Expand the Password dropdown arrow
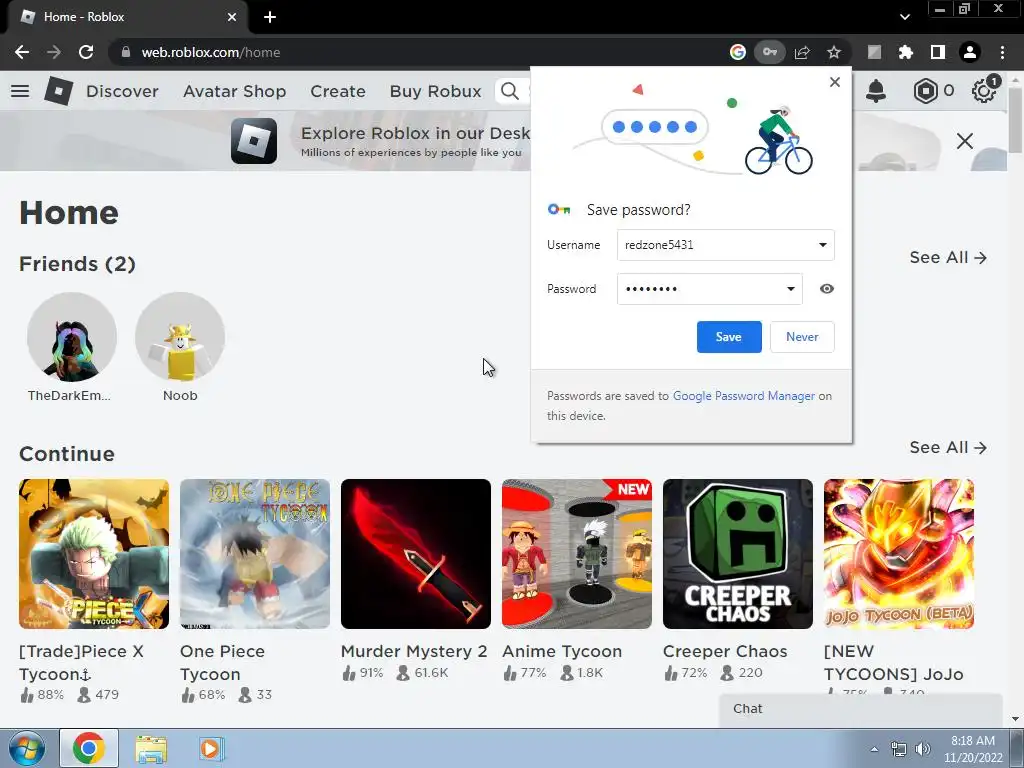This screenshot has height=768, width=1024. 790,289
